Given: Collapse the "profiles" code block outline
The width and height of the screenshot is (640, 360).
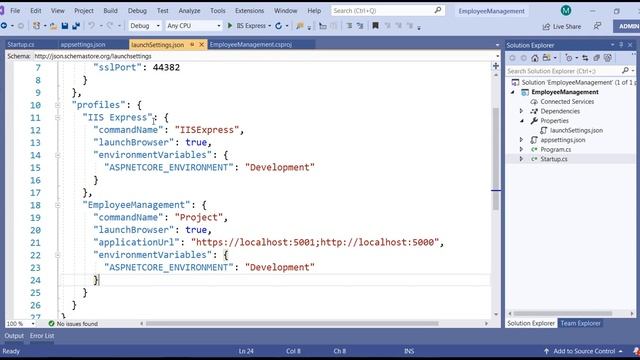Looking at the screenshot, I should 58,105.
